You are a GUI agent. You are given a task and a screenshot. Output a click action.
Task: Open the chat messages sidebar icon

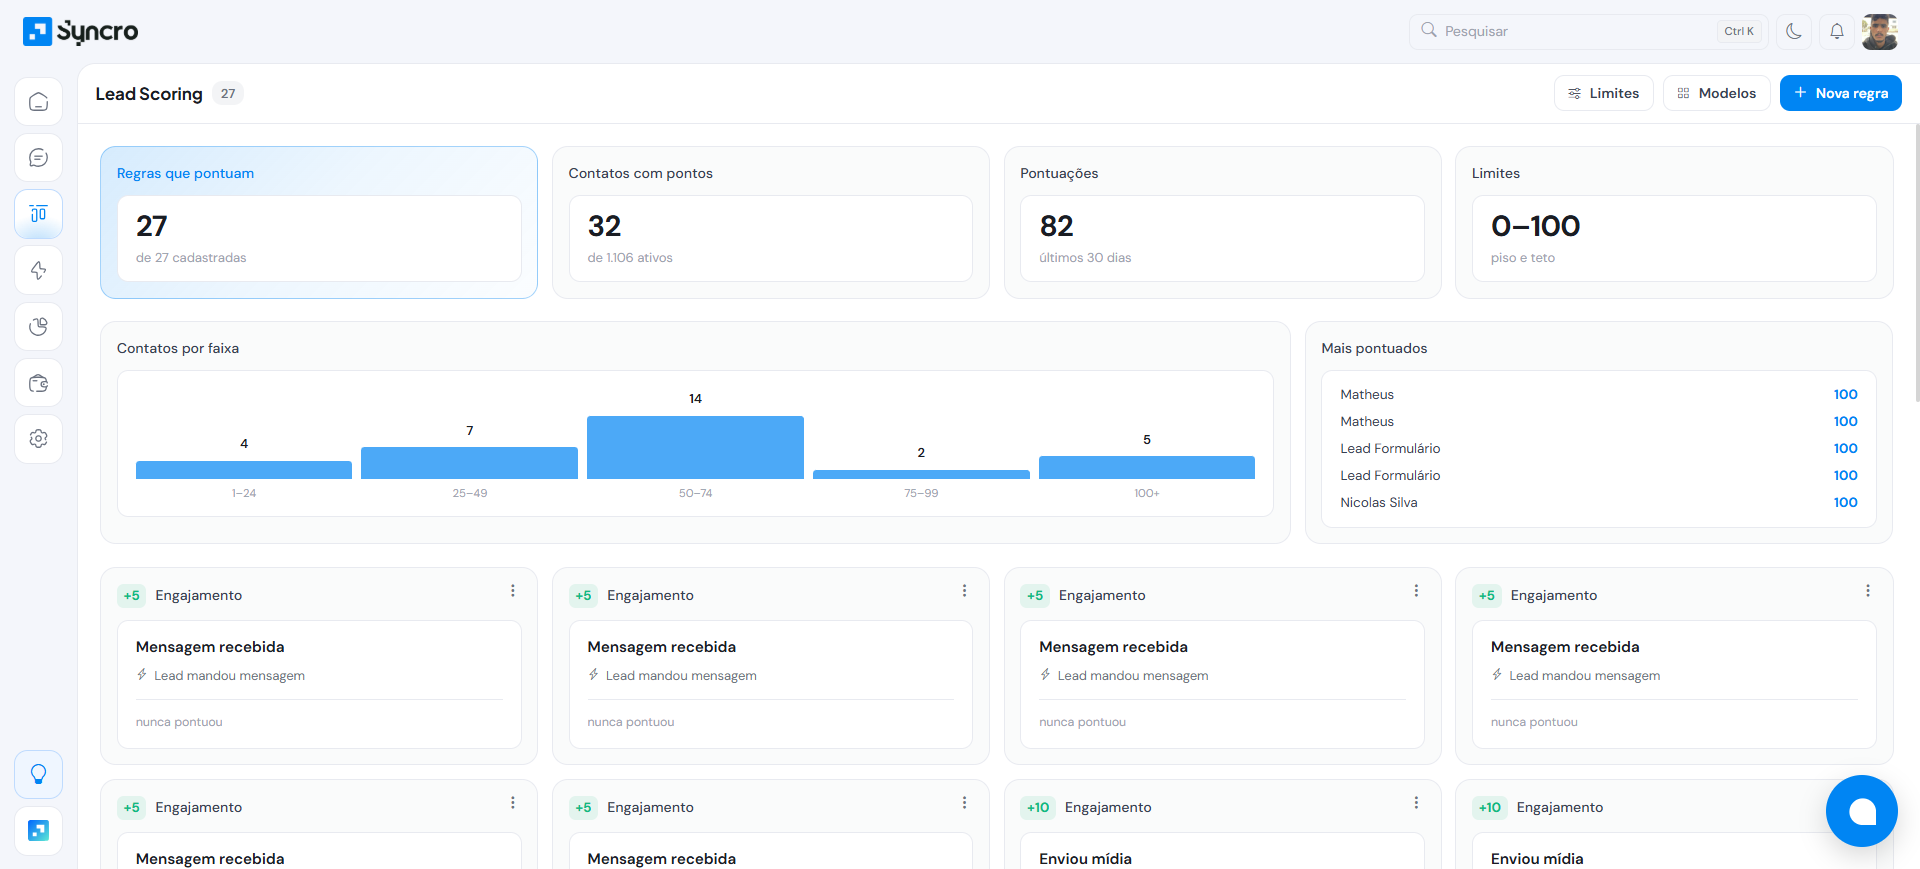pos(39,158)
